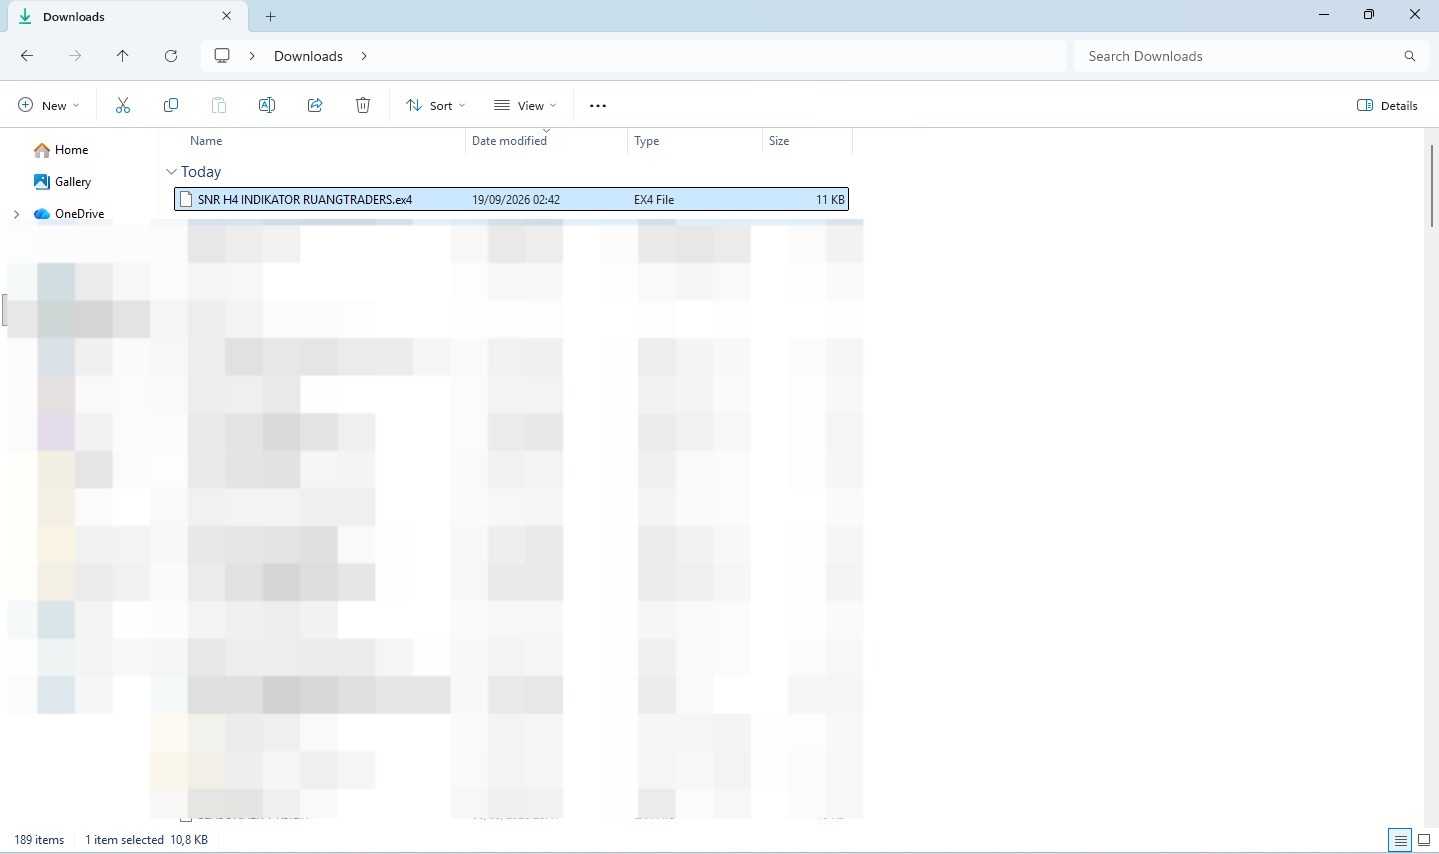The height and width of the screenshot is (854, 1439).
Task: Click the 1 item selected status text
Action: click(x=124, y=840)
